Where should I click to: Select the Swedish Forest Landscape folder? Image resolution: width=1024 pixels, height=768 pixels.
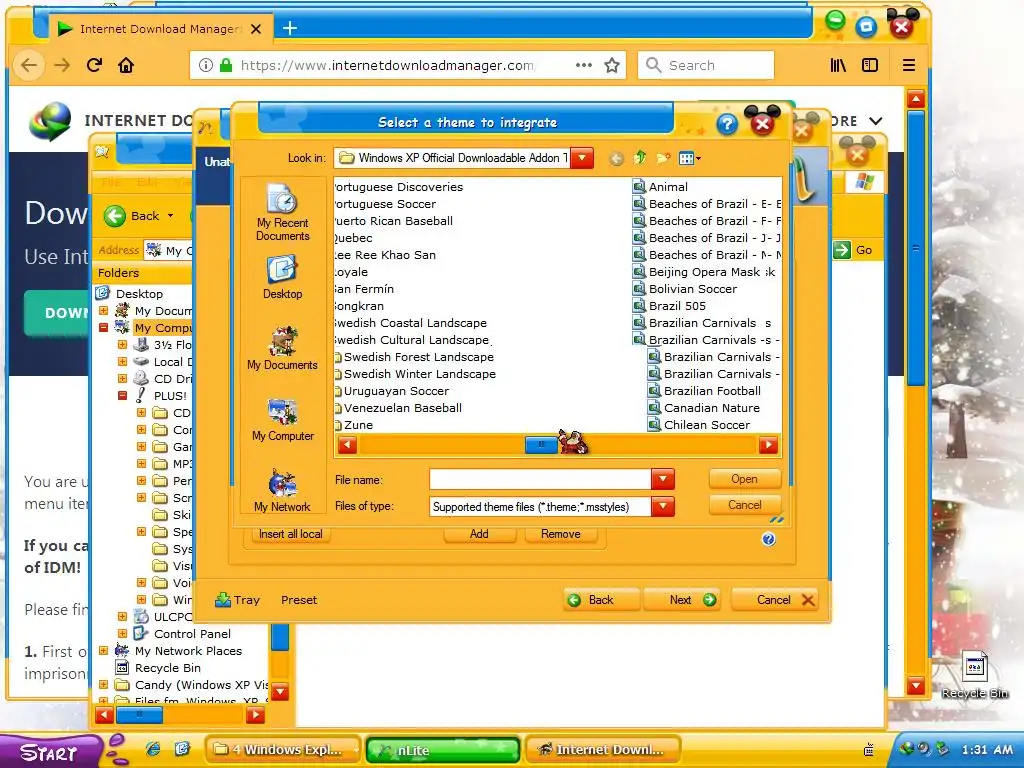coord(414,357)
